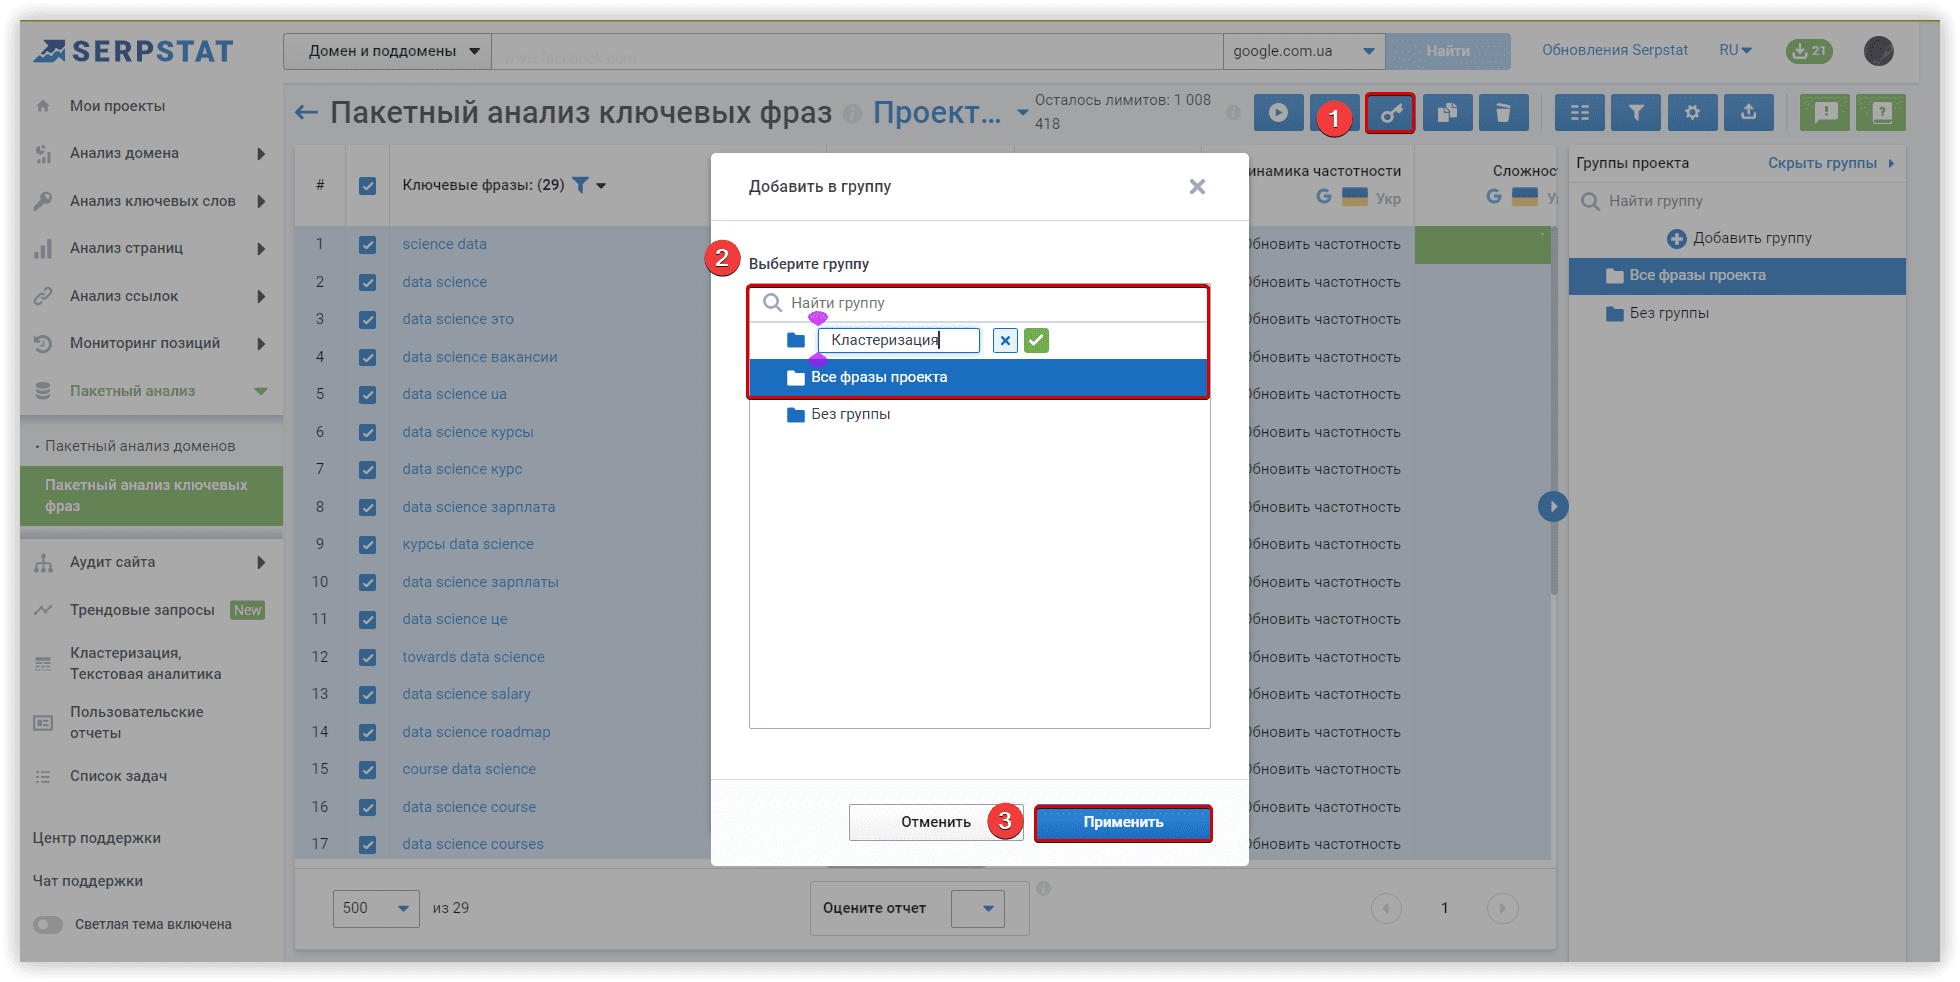Image resolution: width=1960 pixels, height=982 pixels.
Task: Toggle the select-all keywords checkbox in the header
Action: point(368,186)
